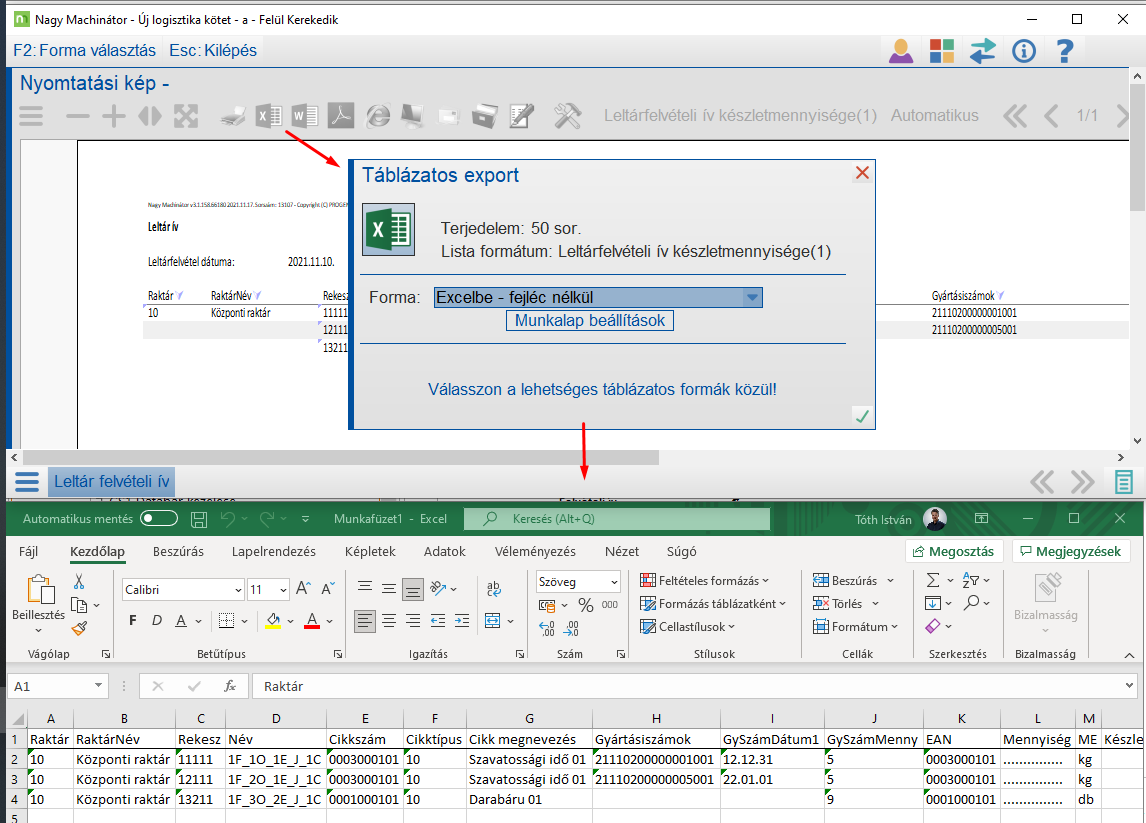Click the info icon in top bar
Screen dimensions: 1146x823
pos(1023,50)
